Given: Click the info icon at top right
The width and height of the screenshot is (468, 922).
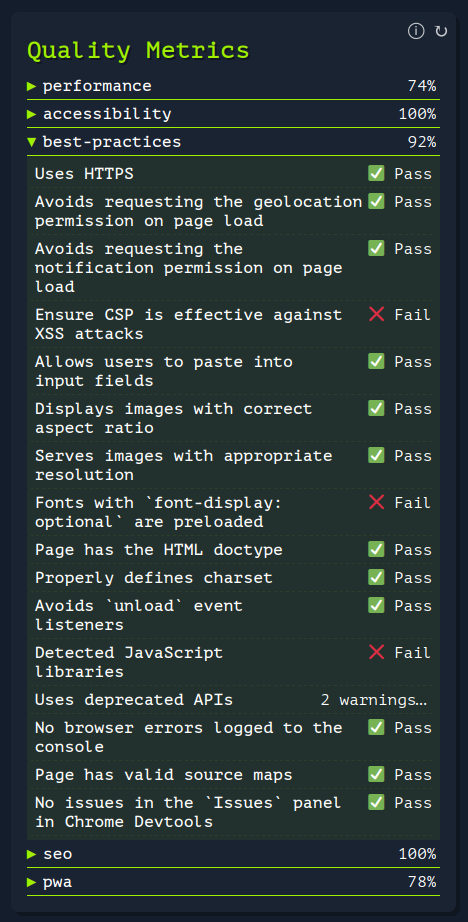Looking at the screenshot, I should [x=416, y=31].
